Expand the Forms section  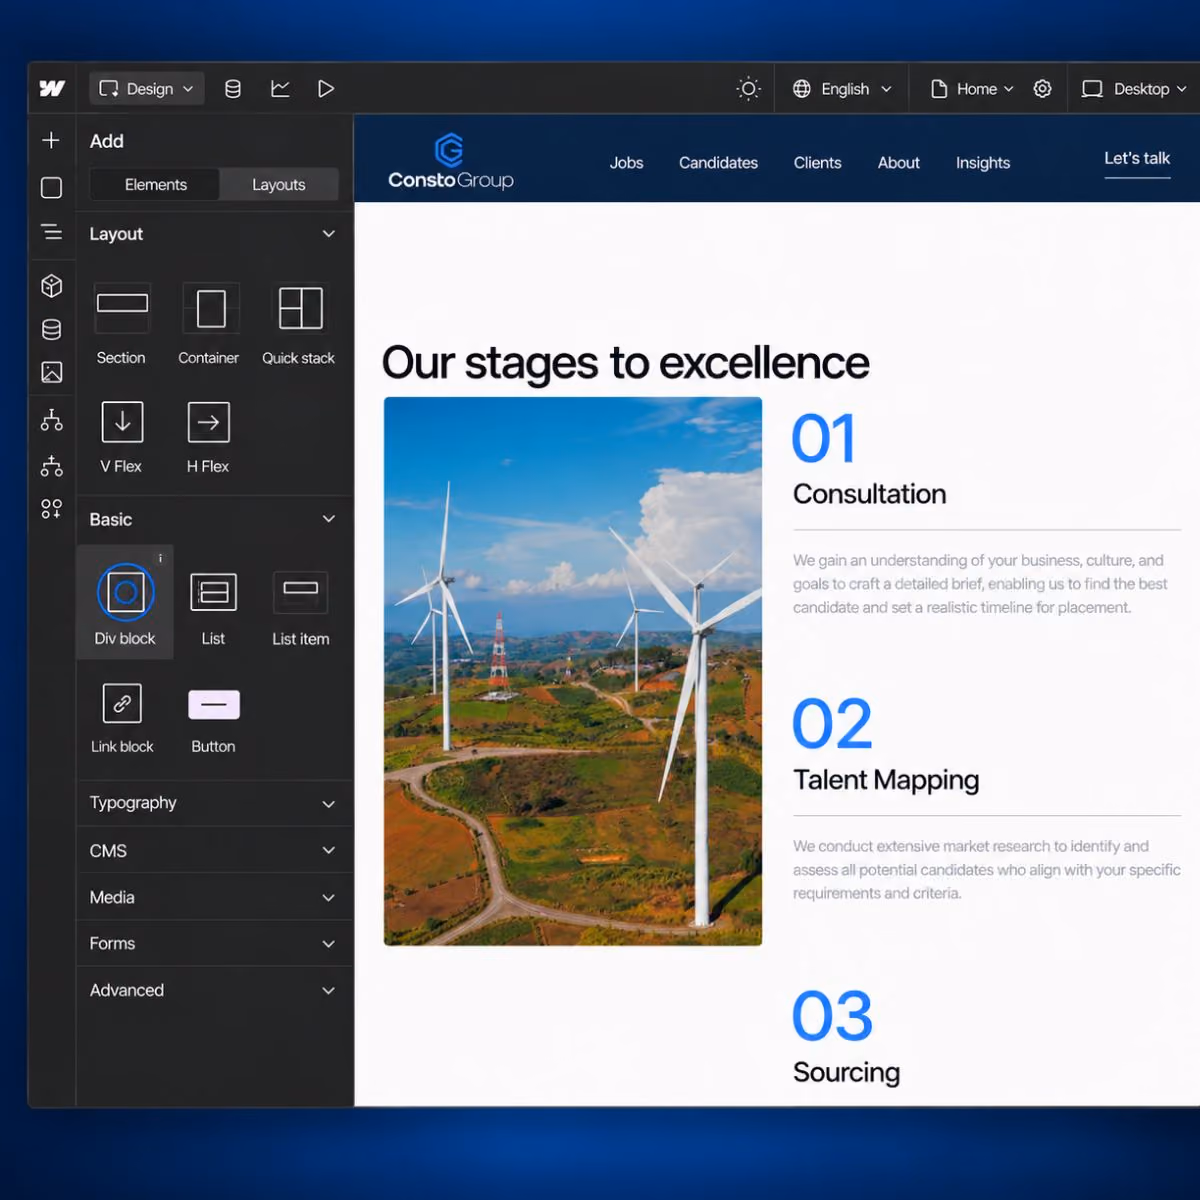tap(214, 943)
